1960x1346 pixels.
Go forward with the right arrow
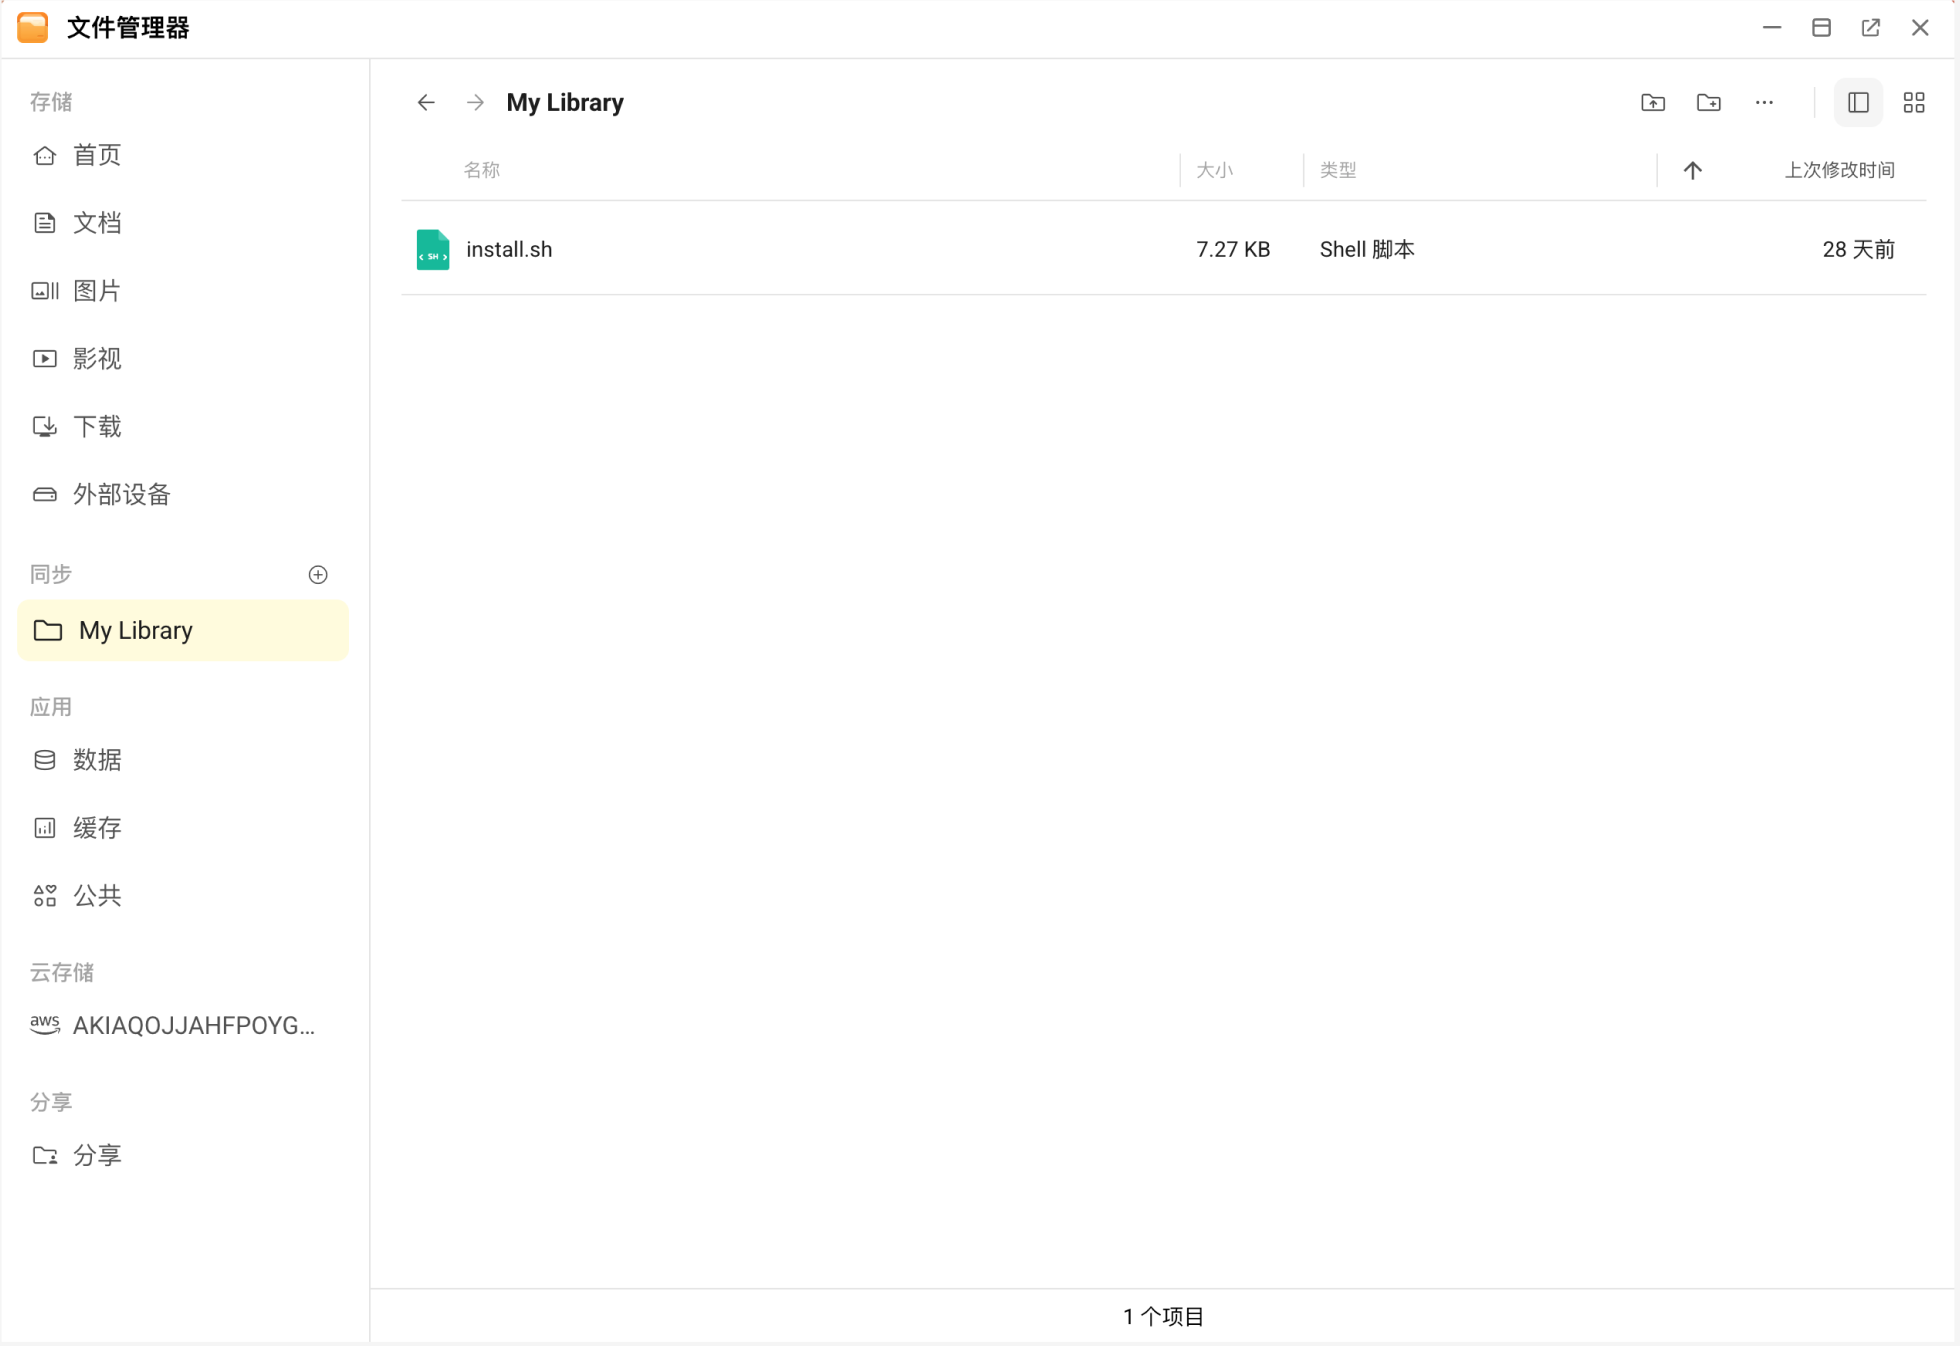[475, 102]
